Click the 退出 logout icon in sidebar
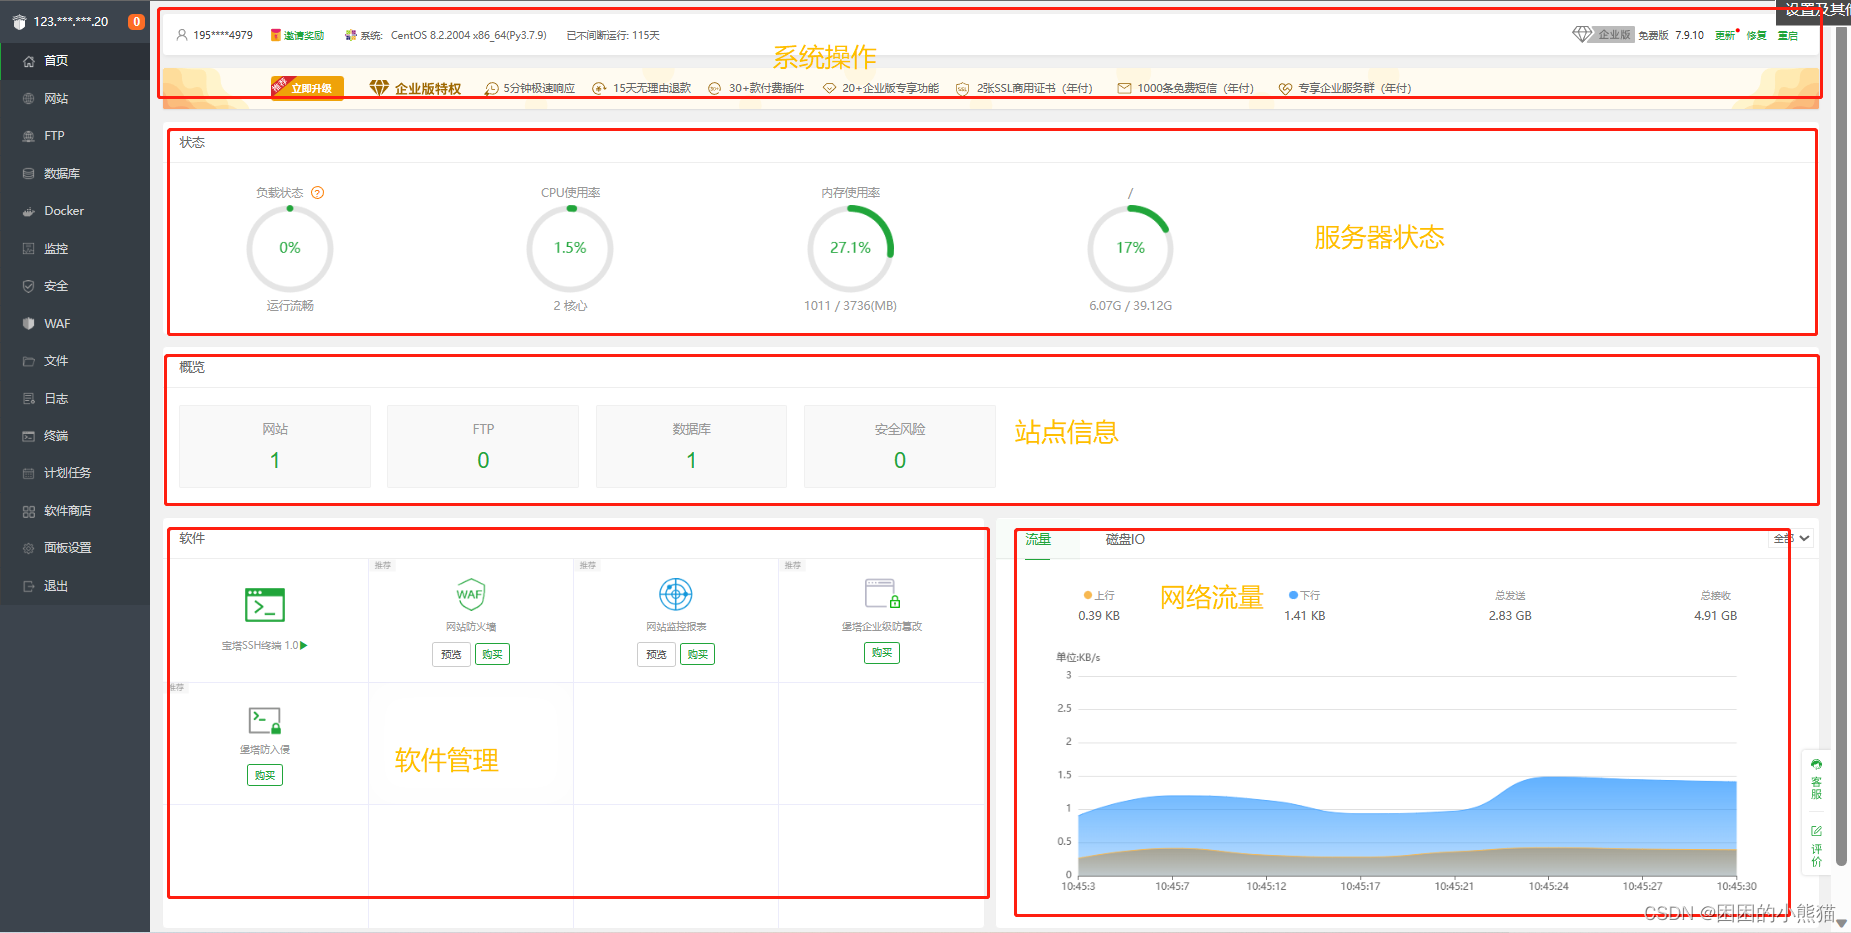This screenshot has height=933, width=1851. pos(29,586)
